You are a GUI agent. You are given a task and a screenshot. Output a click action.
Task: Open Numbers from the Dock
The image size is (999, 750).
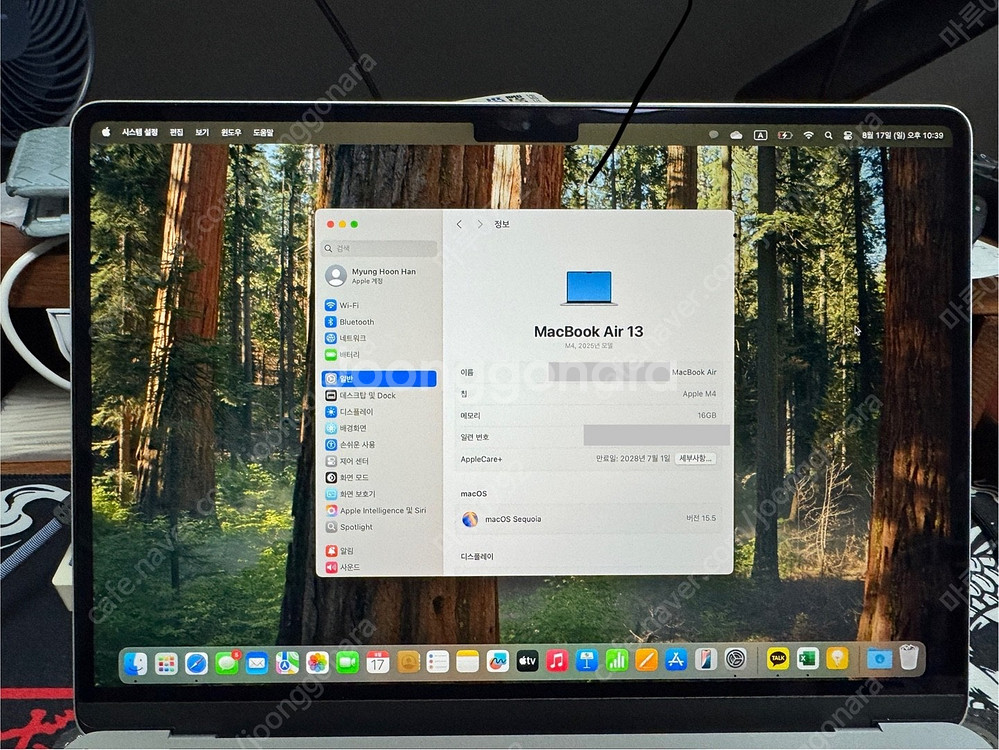617,660
